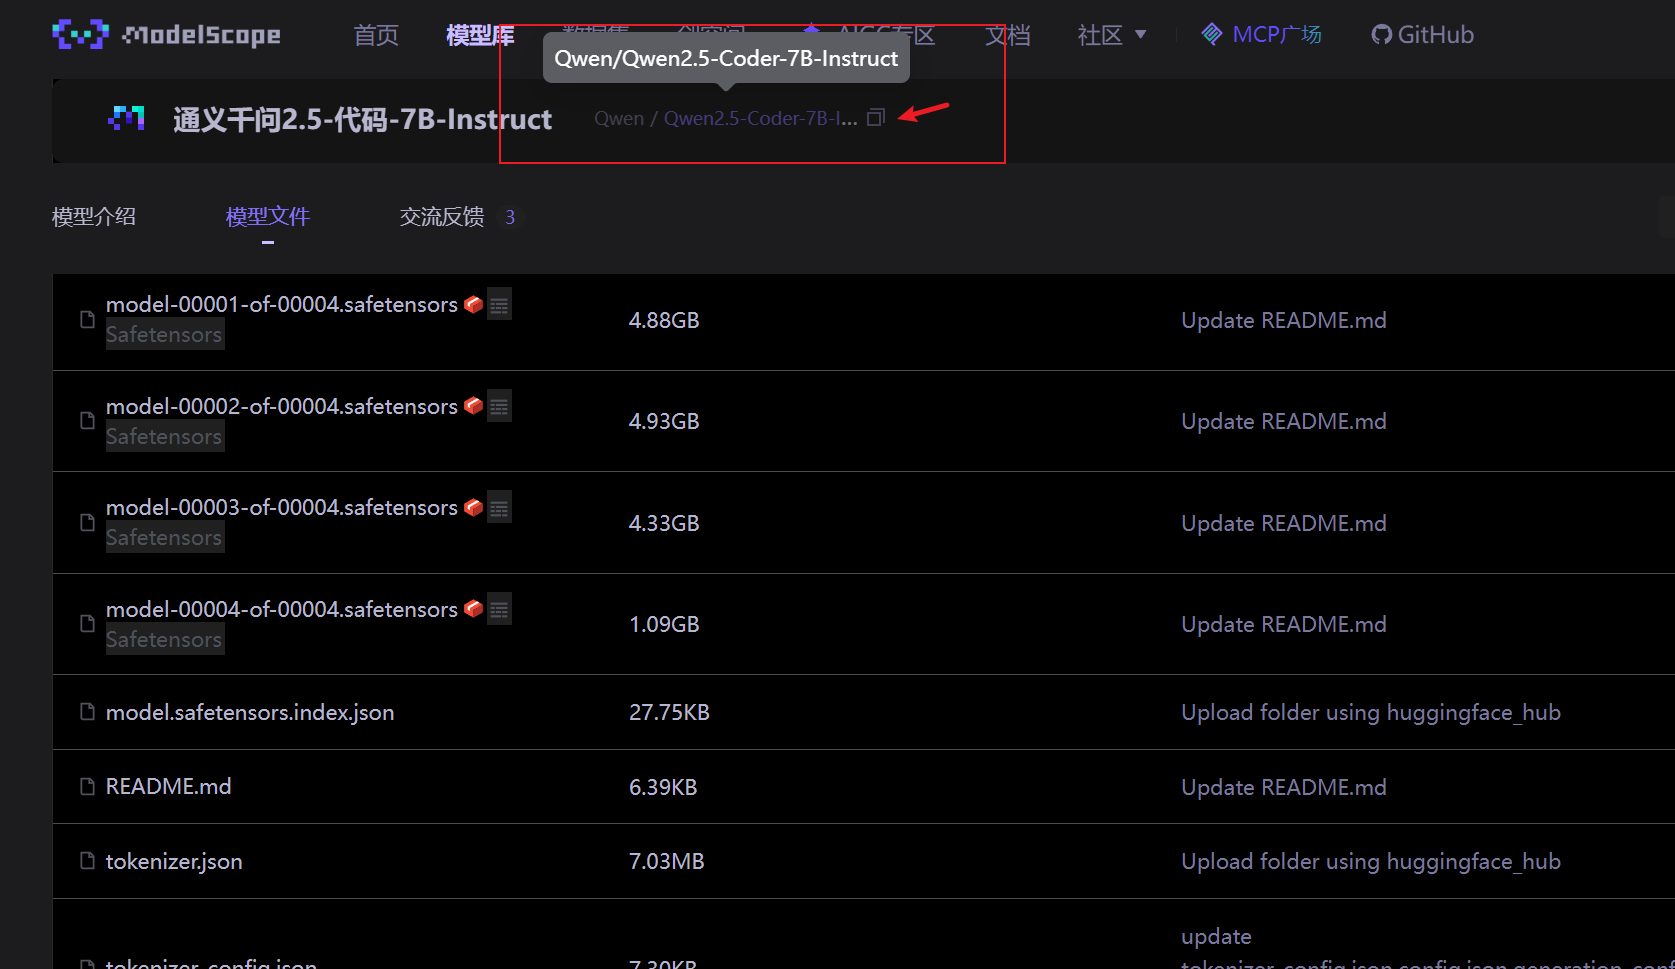Go to 首页 in the navigation bar
This screenshot has height=969, width=1675.
tap(376, 35)
